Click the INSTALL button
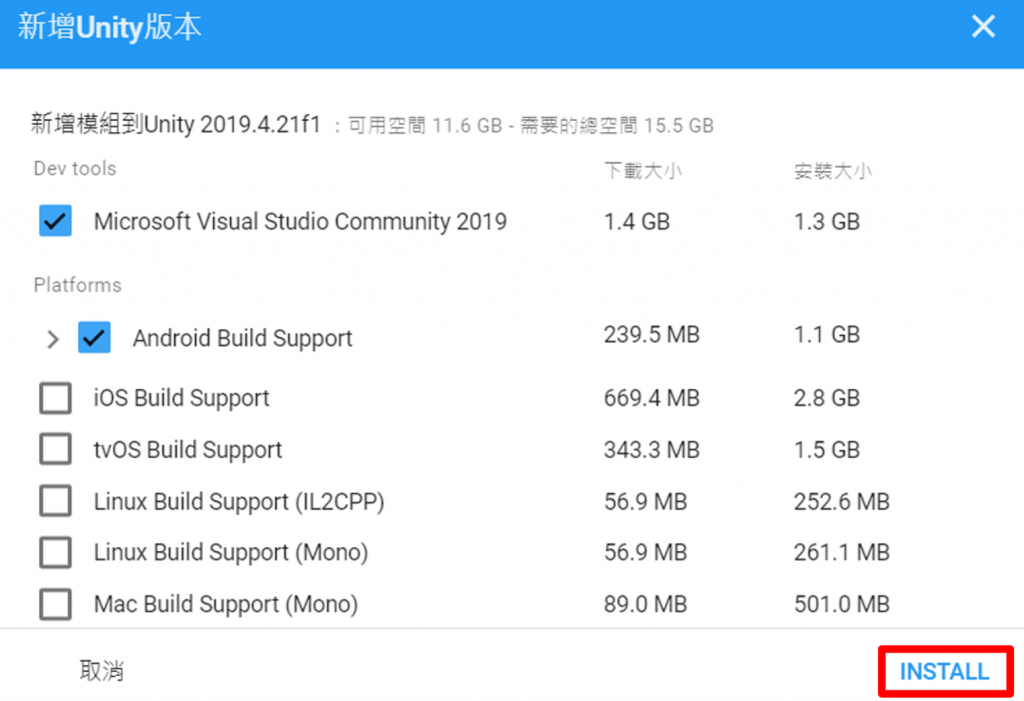Screen dimensions: 1024x701 [x=944, y=672]
